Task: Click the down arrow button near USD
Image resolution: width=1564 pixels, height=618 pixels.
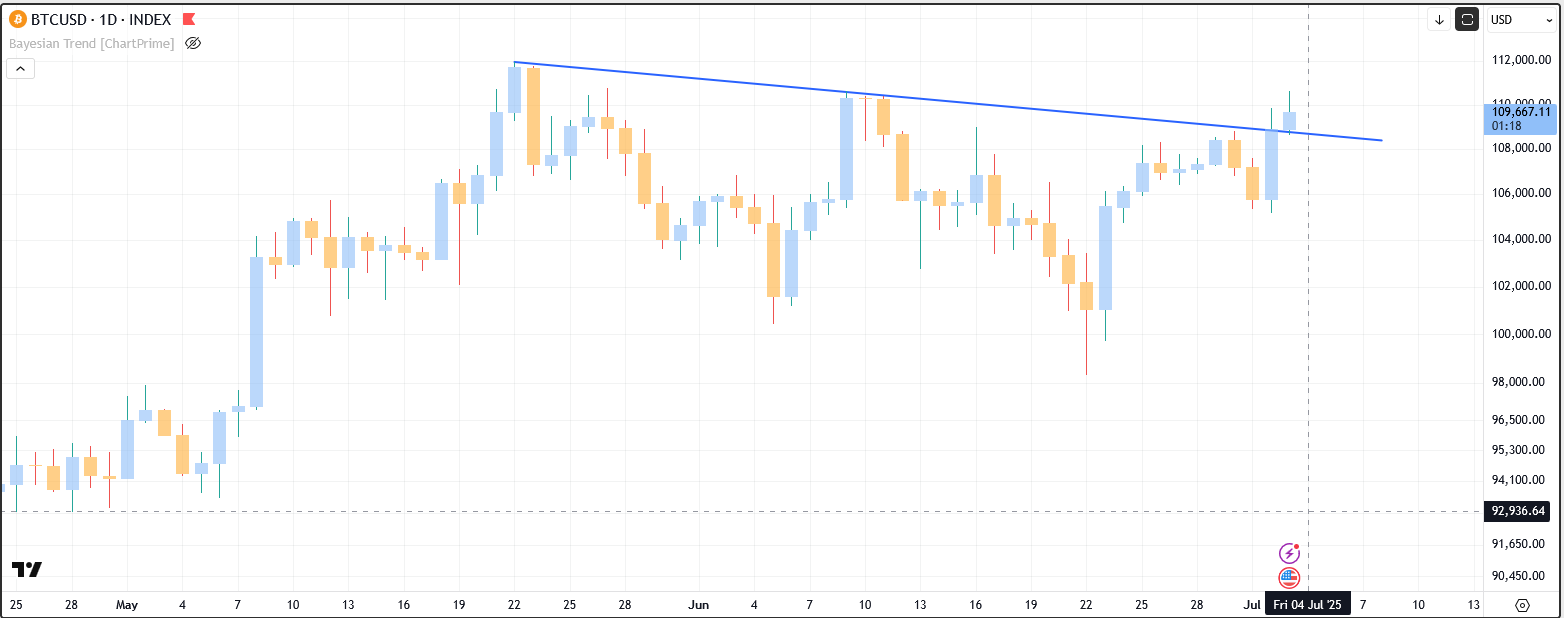Action: coord(1440,19)
